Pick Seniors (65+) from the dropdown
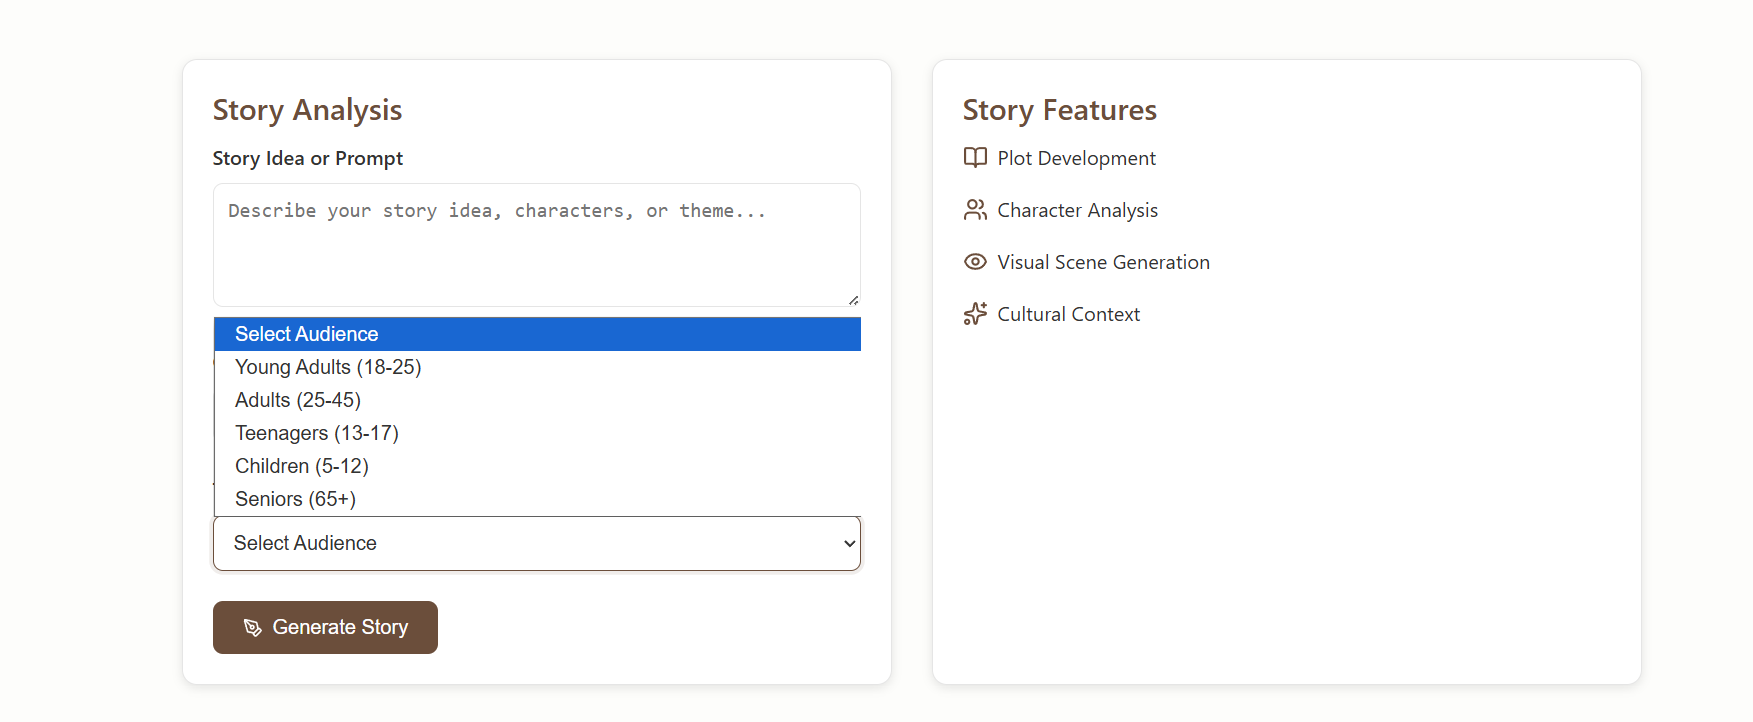Image resolution: width=1753 pixels, height=722 pixels. pyautogui.click(x=296, y=499)
